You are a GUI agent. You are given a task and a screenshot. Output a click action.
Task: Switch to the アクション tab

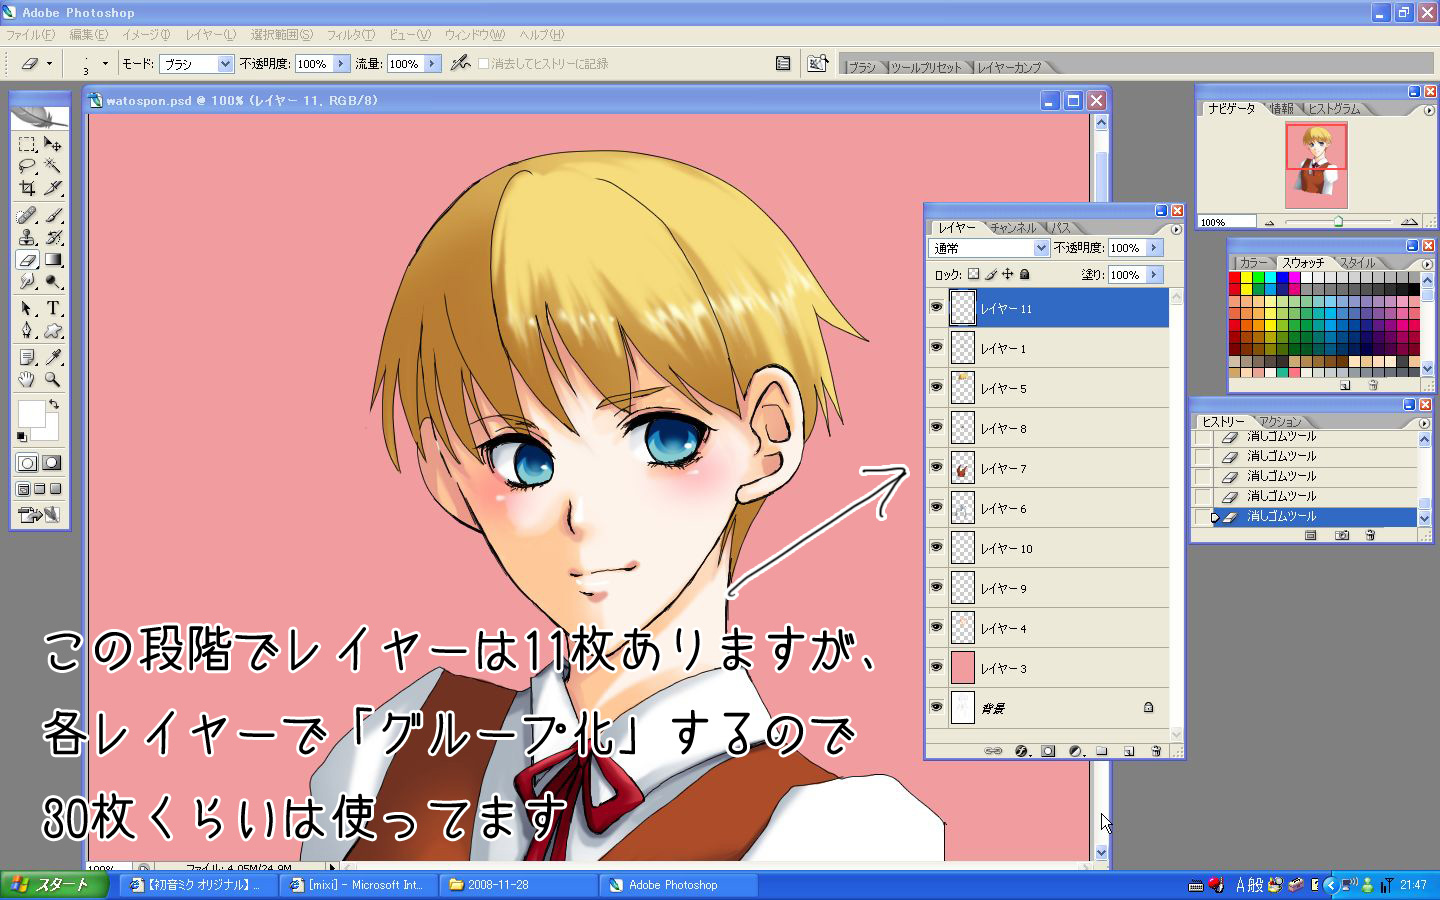coord(1281,422)
